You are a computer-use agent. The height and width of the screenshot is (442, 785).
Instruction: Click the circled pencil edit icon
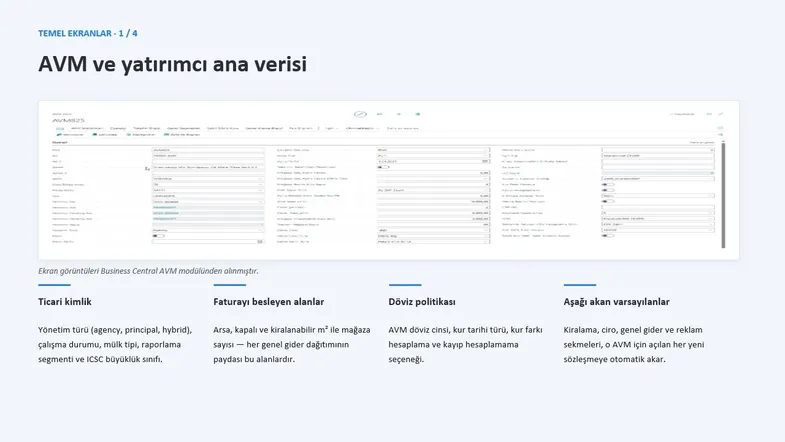point(360,114)
